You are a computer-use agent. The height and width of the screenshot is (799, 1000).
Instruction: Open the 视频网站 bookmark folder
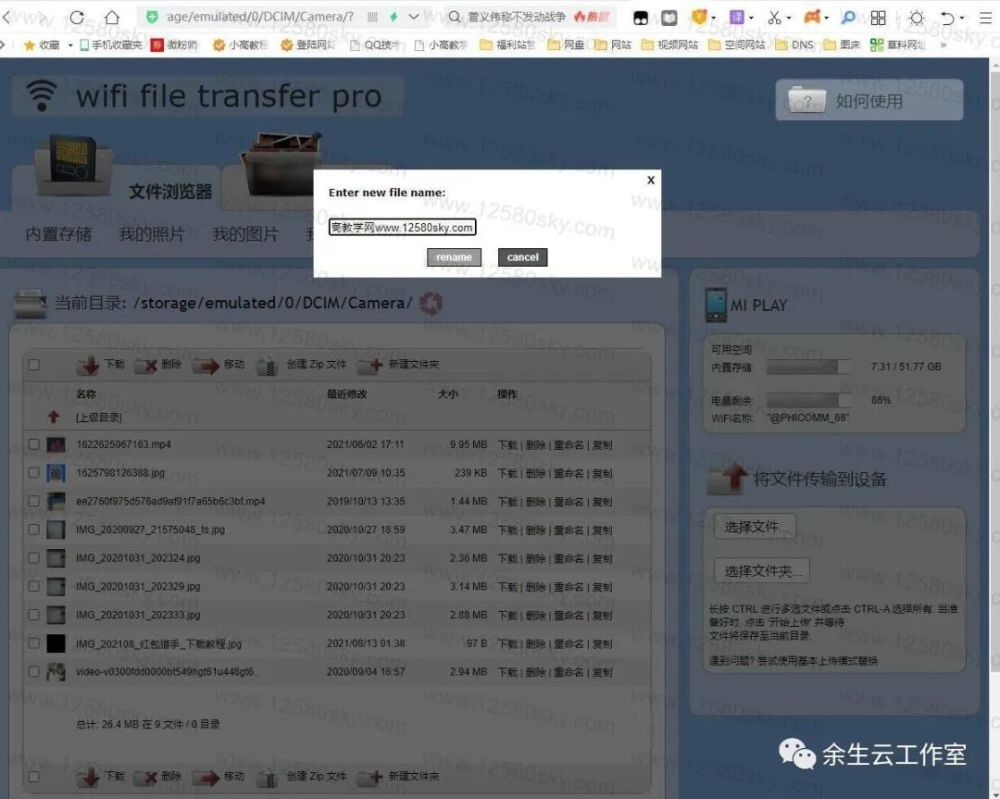click(x=670, y=45)
